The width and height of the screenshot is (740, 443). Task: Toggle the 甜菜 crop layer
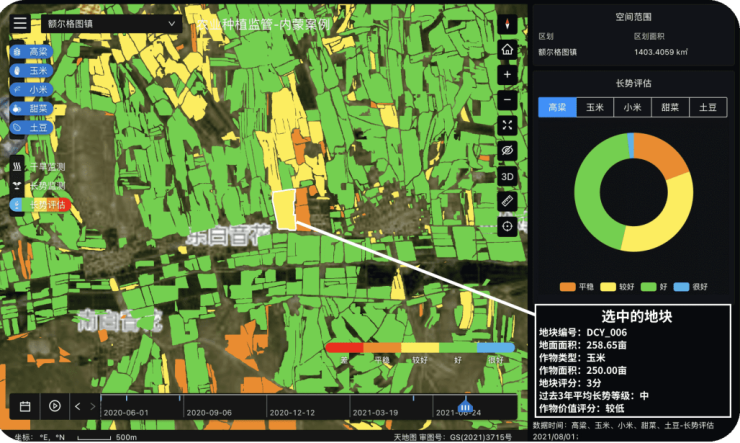[31, 109]
